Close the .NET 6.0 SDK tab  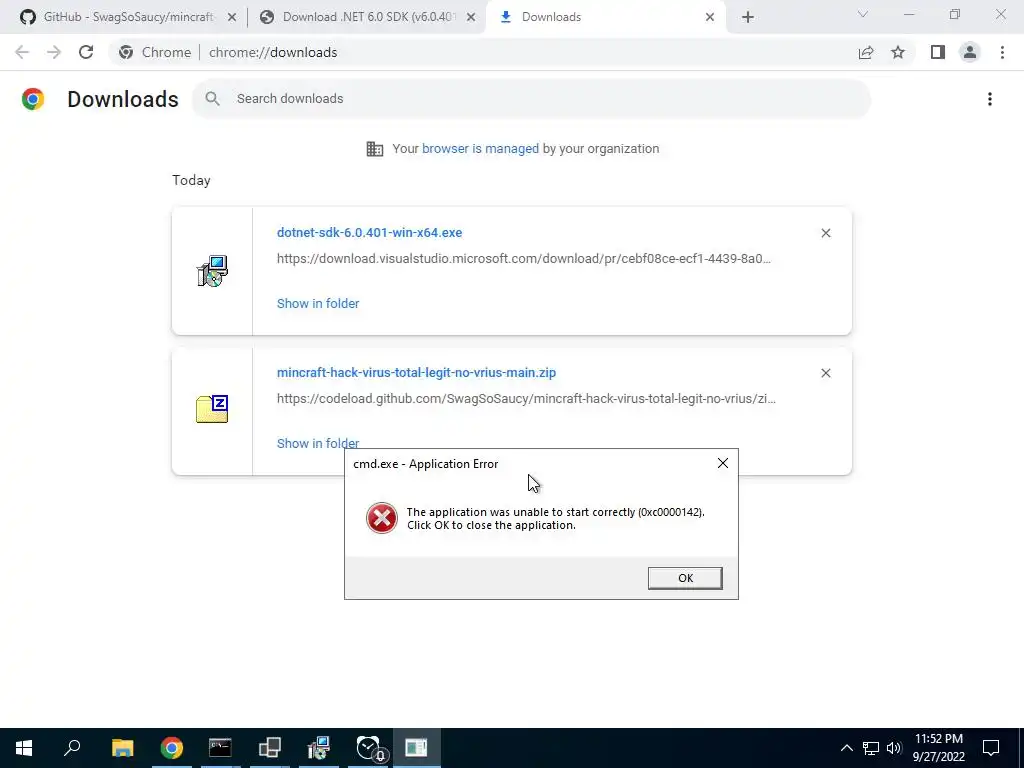(x=471, y=17)
